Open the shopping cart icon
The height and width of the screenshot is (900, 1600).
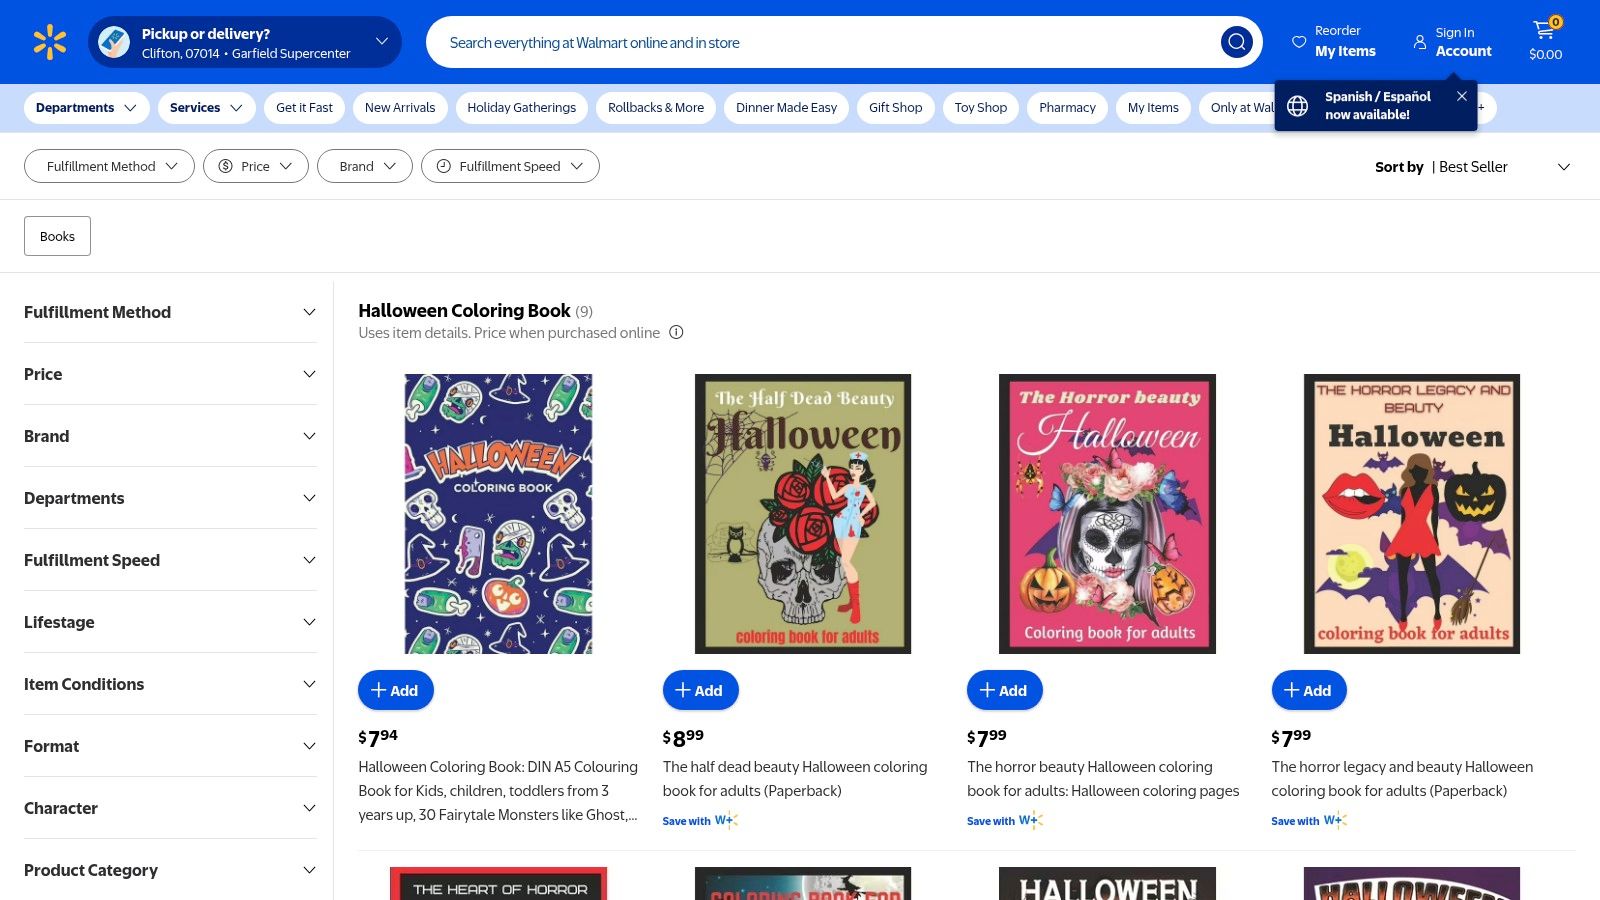(1544, 32)
